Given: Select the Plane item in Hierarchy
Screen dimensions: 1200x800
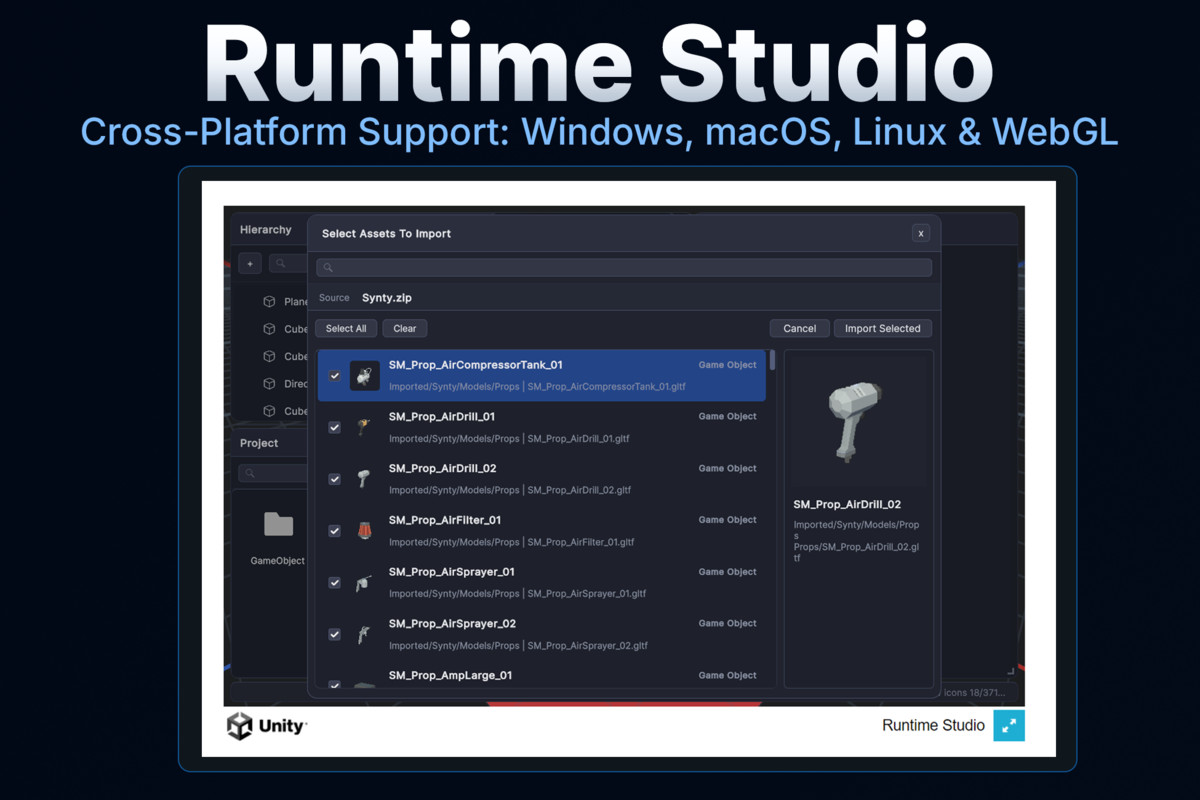Looking at the screenshot, I should 296,301.
